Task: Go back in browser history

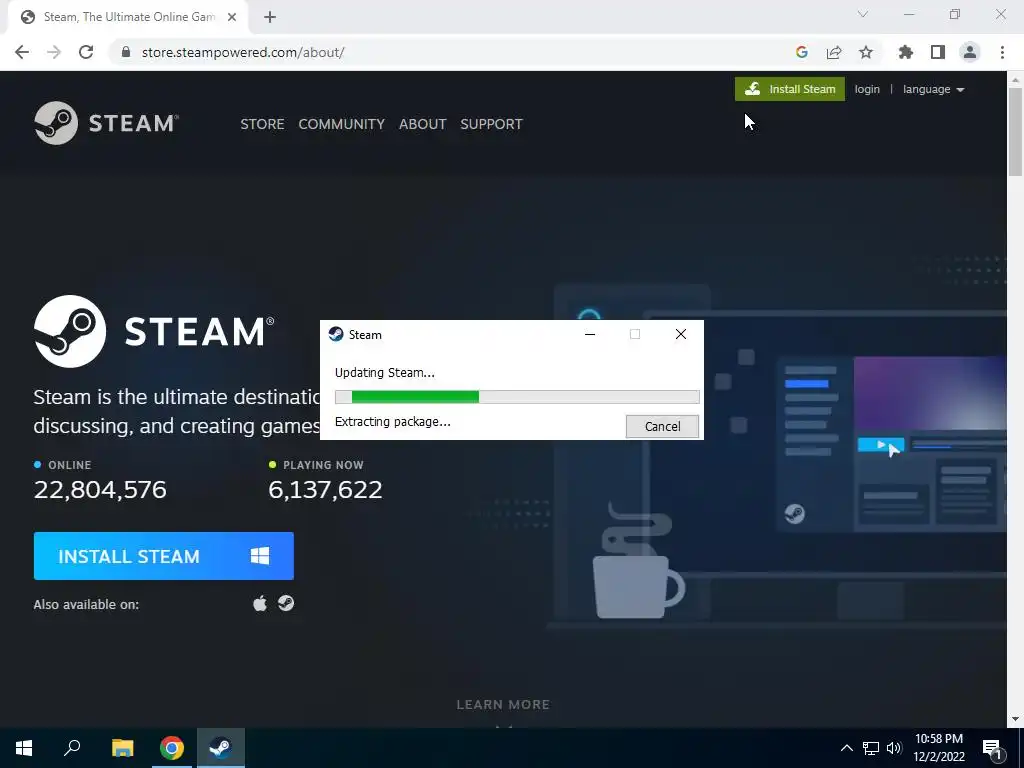Action: pyautogui.click(x=22, y=52)
